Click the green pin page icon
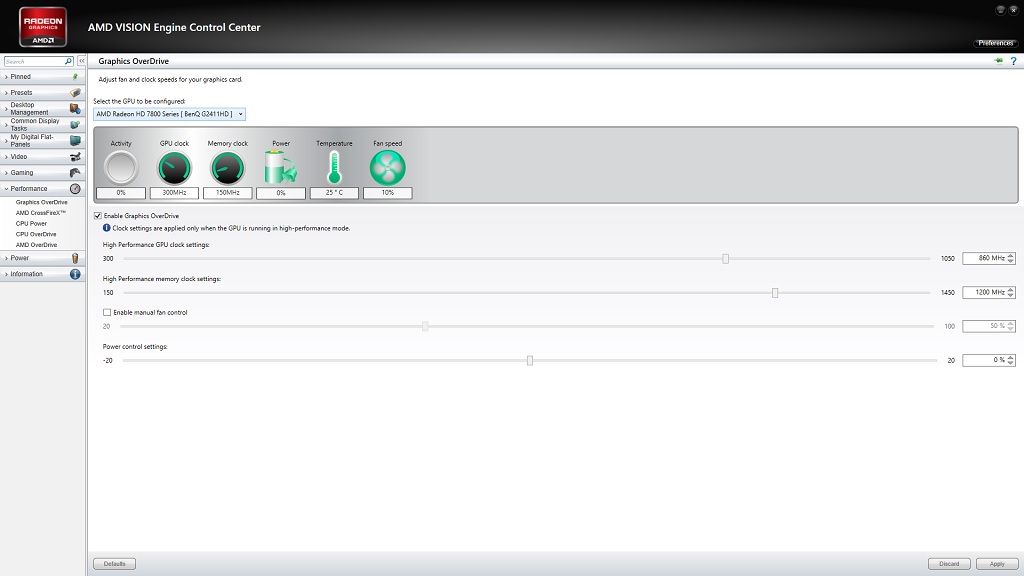Screen dimensions: 1024x576 tap(999, 61)
